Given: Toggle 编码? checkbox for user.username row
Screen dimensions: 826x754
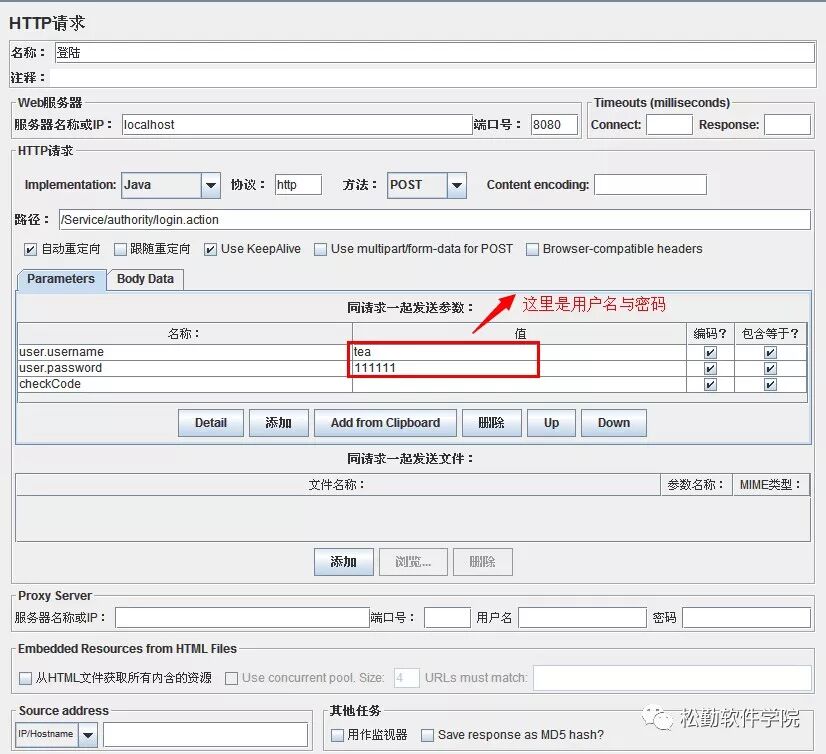Looking at the screenshot, I should click(710, 352).
